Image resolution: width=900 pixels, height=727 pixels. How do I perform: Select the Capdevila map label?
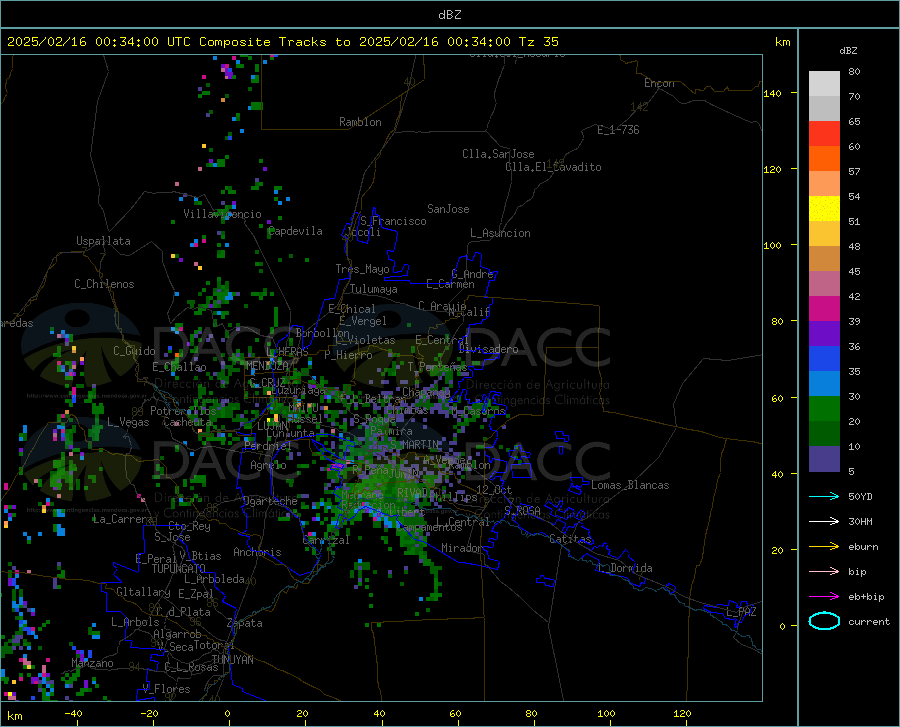point(295,231)
